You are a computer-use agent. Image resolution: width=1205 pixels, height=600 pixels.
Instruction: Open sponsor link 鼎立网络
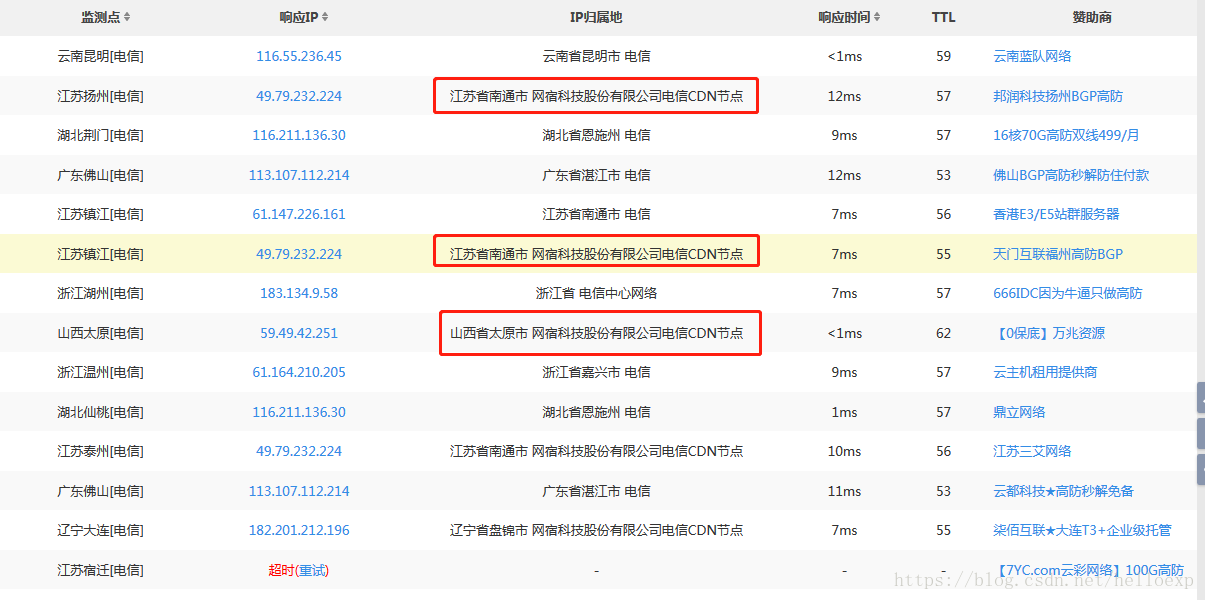click(1019, 412)
